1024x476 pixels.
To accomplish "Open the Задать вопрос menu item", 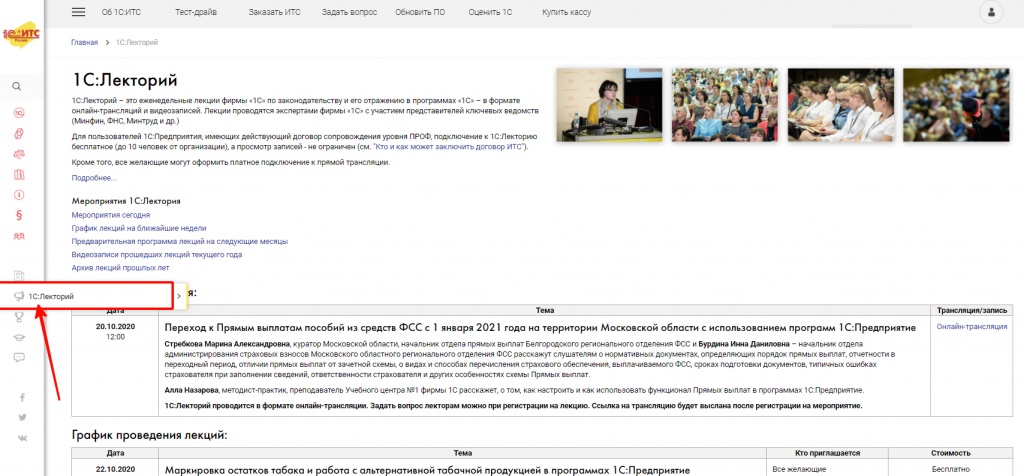I will (349, 12).
